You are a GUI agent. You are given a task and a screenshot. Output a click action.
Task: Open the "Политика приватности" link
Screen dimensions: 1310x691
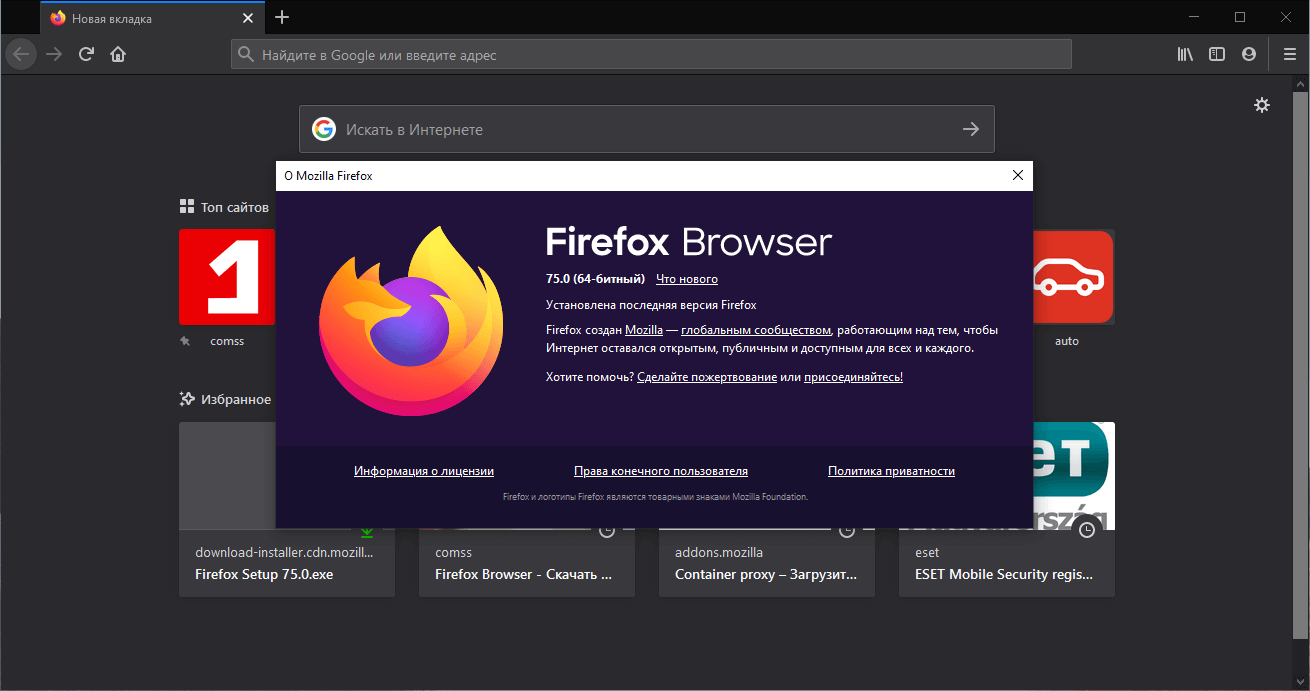(x=890, y=470)
